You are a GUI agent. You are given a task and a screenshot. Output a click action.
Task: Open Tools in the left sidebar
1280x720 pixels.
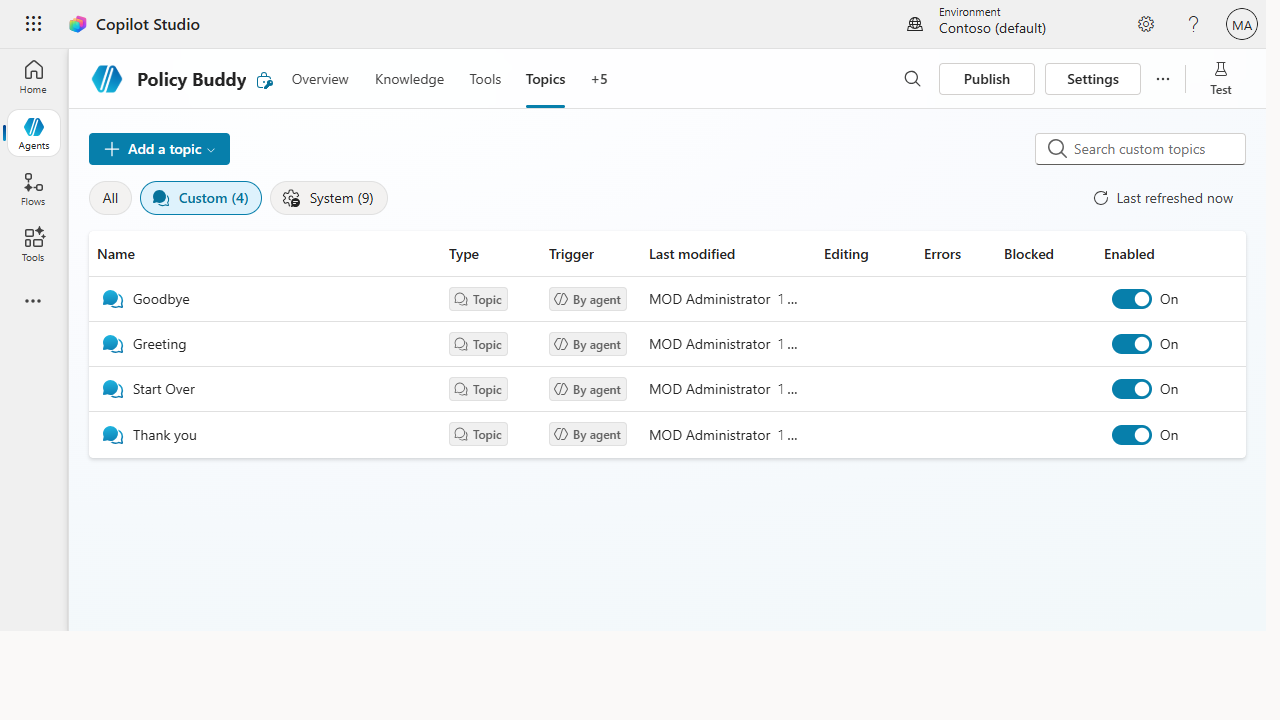click(x=33, y=245)
